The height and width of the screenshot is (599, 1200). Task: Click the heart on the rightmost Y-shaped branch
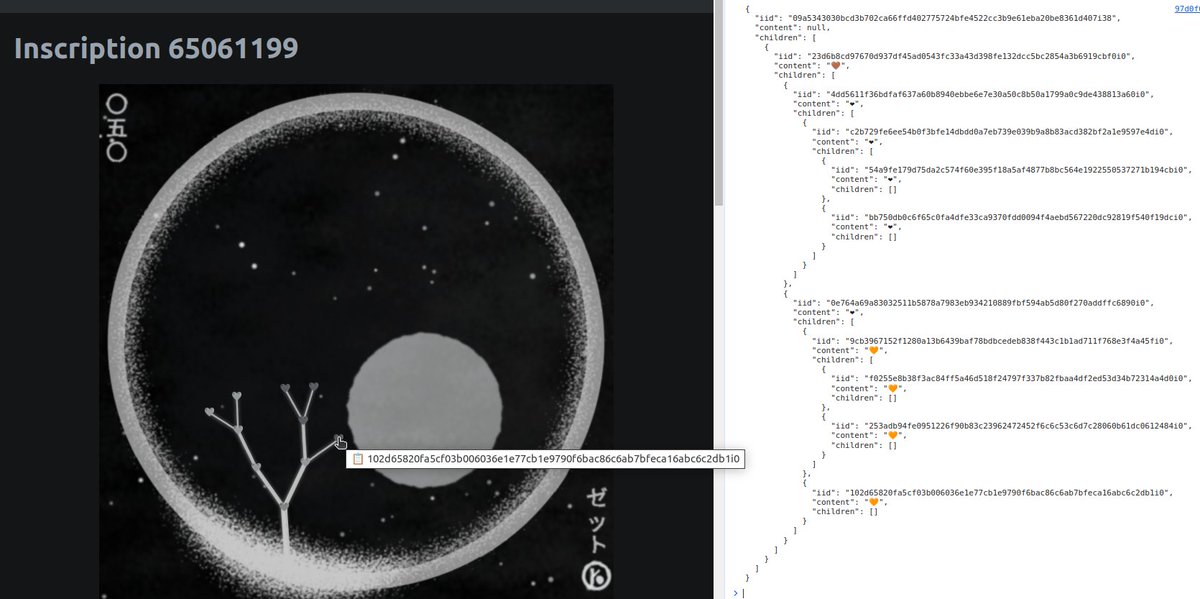point(312,388)
